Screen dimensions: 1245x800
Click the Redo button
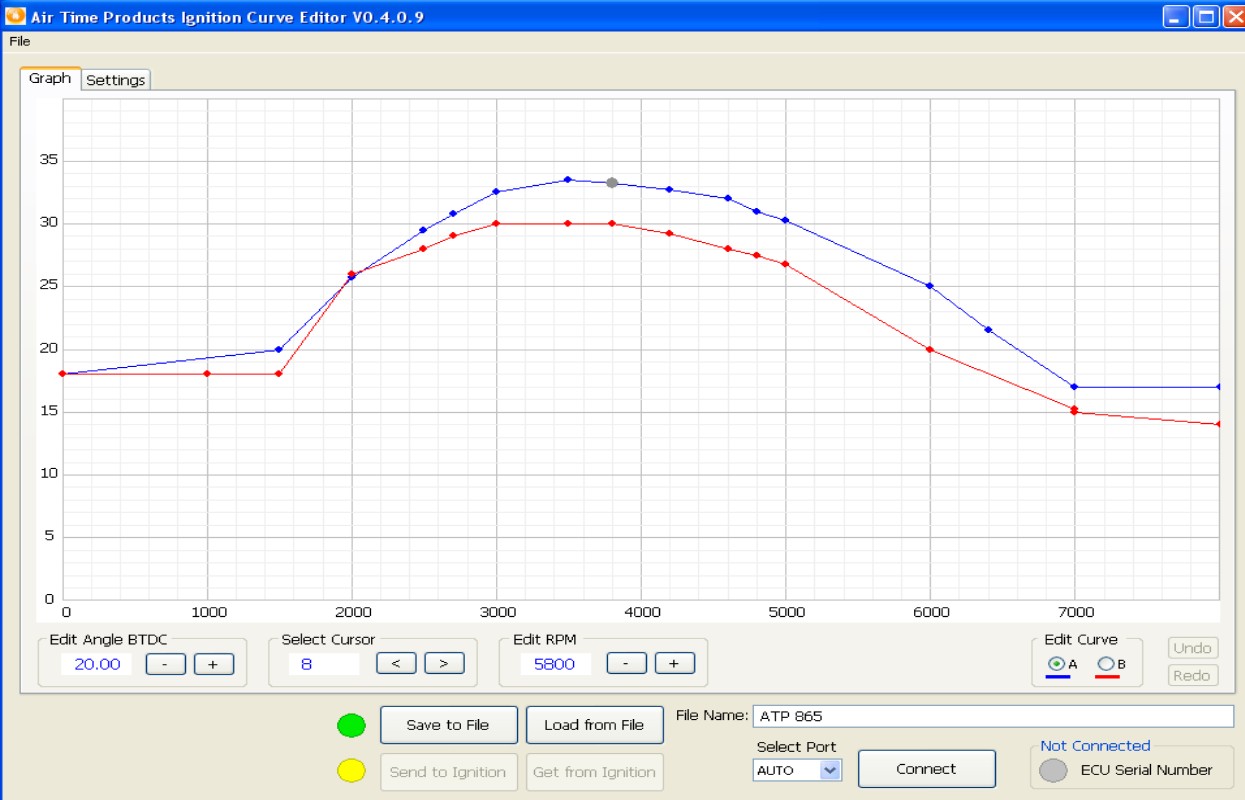tap(1193, 676)
